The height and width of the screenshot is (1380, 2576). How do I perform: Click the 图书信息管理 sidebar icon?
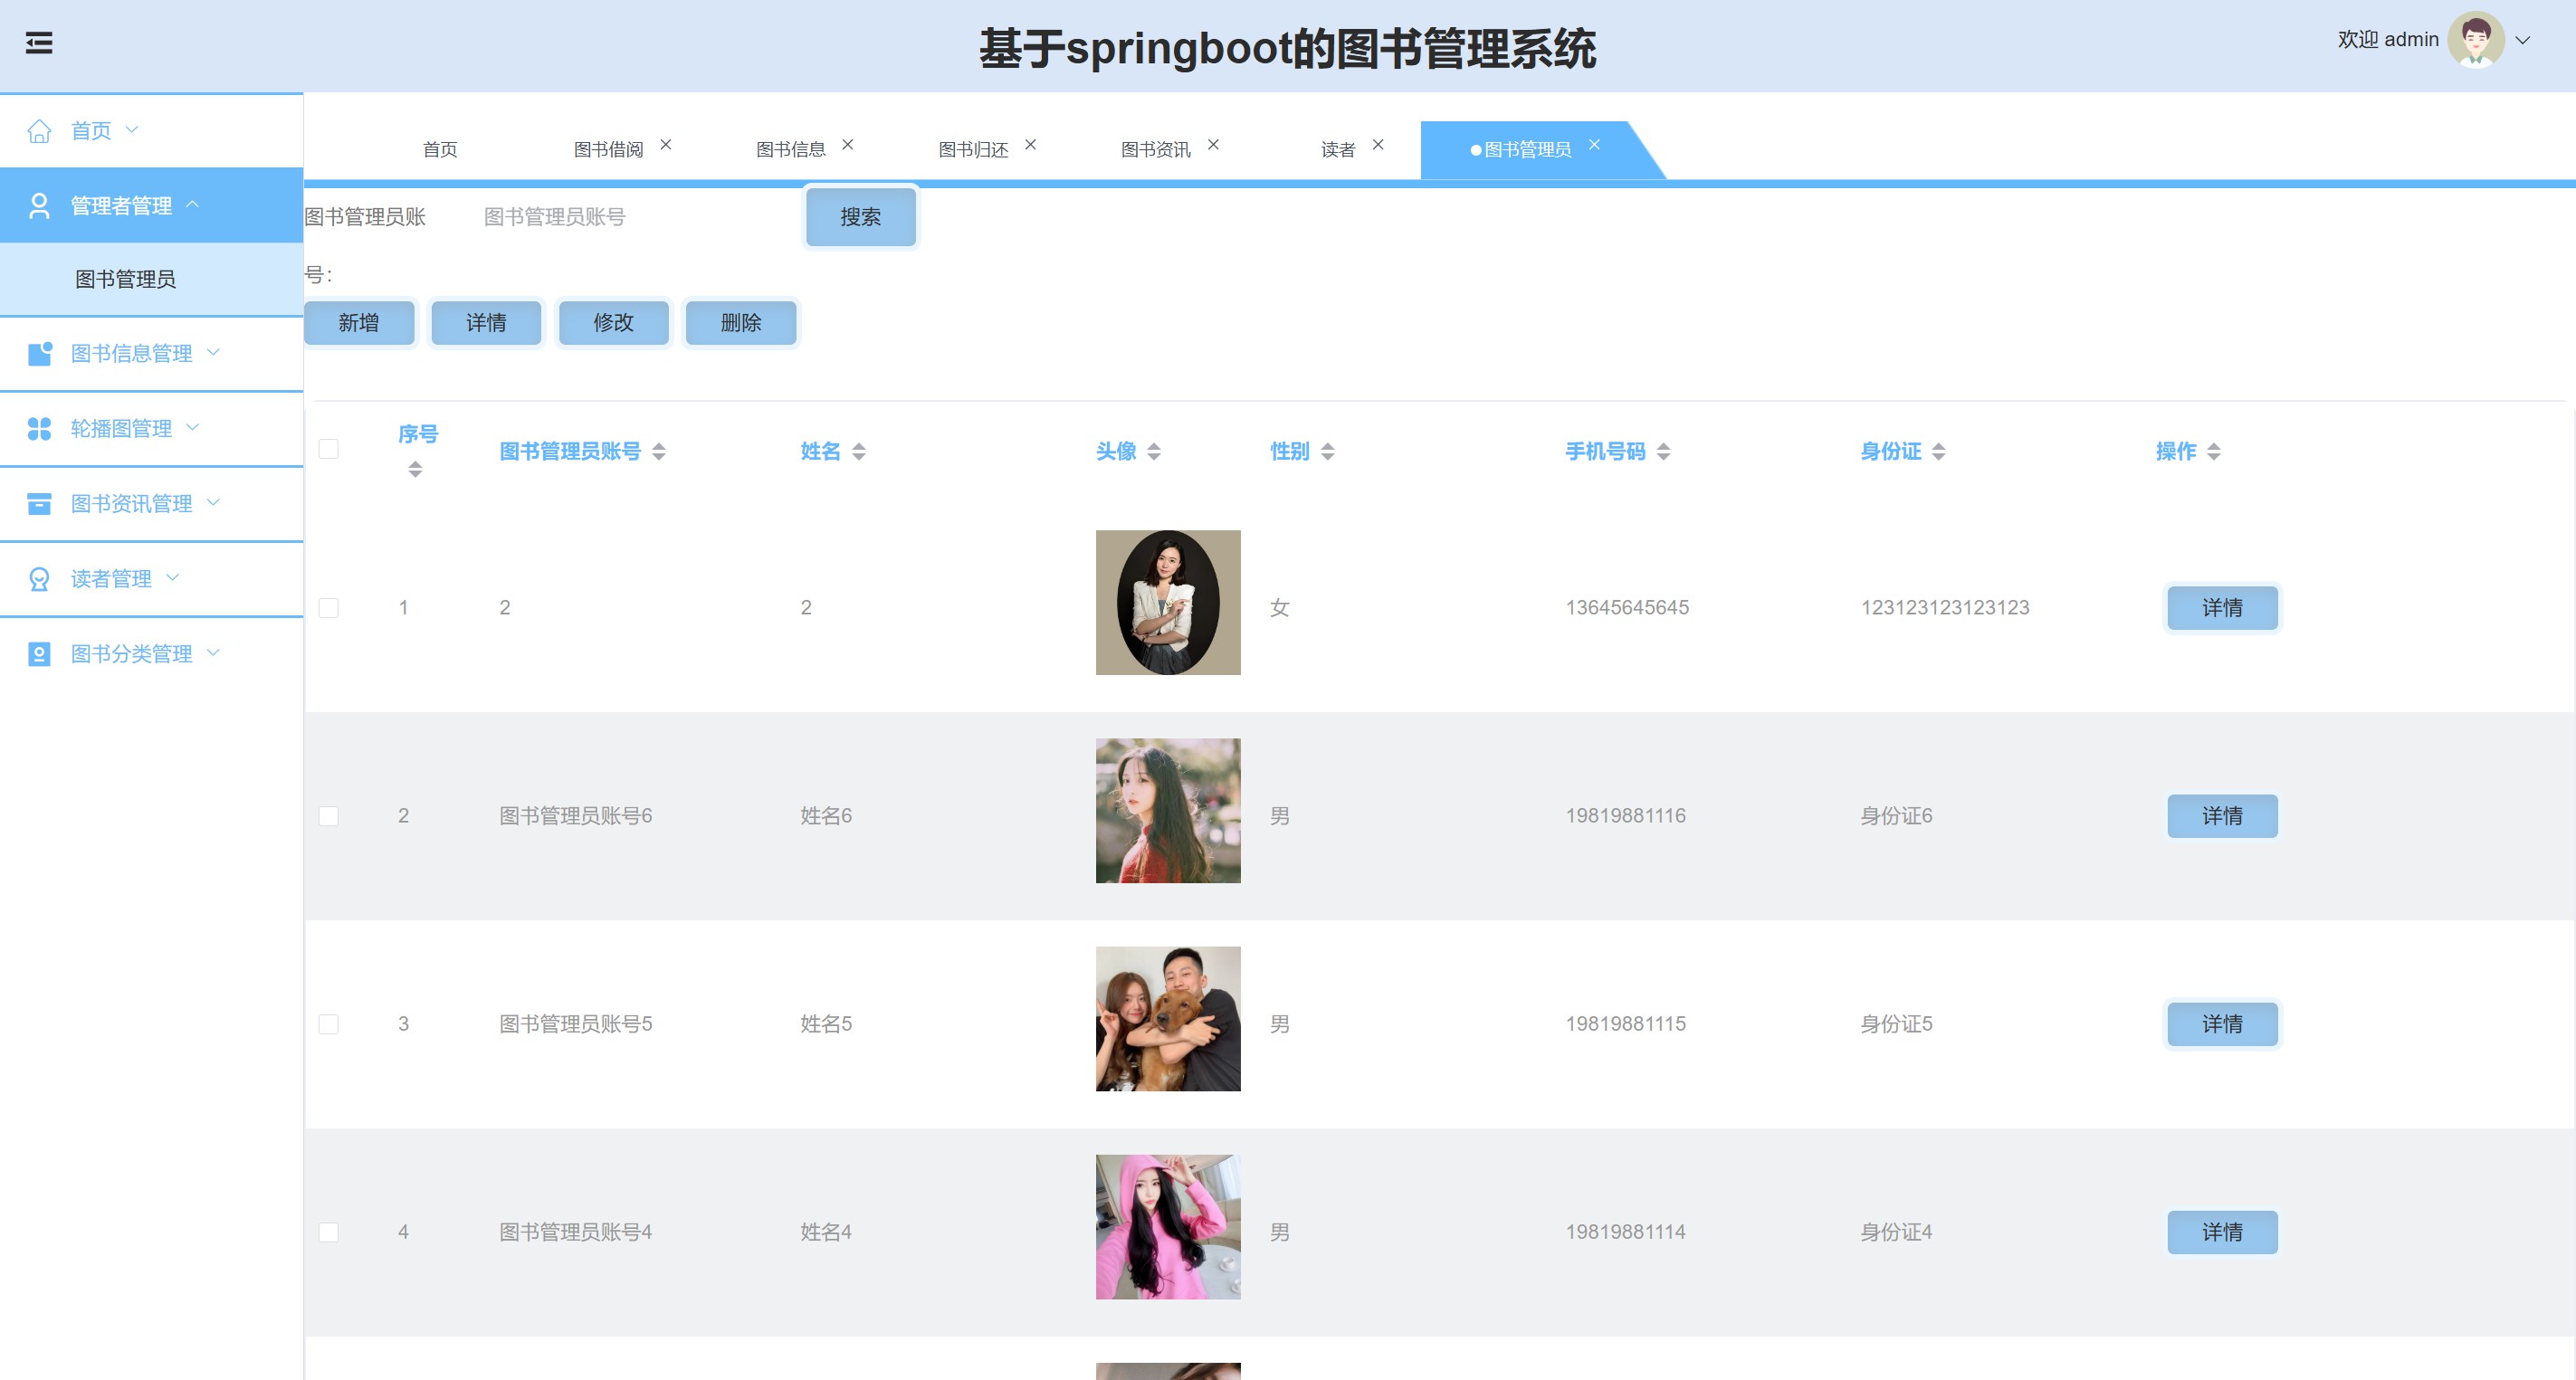(x=39, y=353)
